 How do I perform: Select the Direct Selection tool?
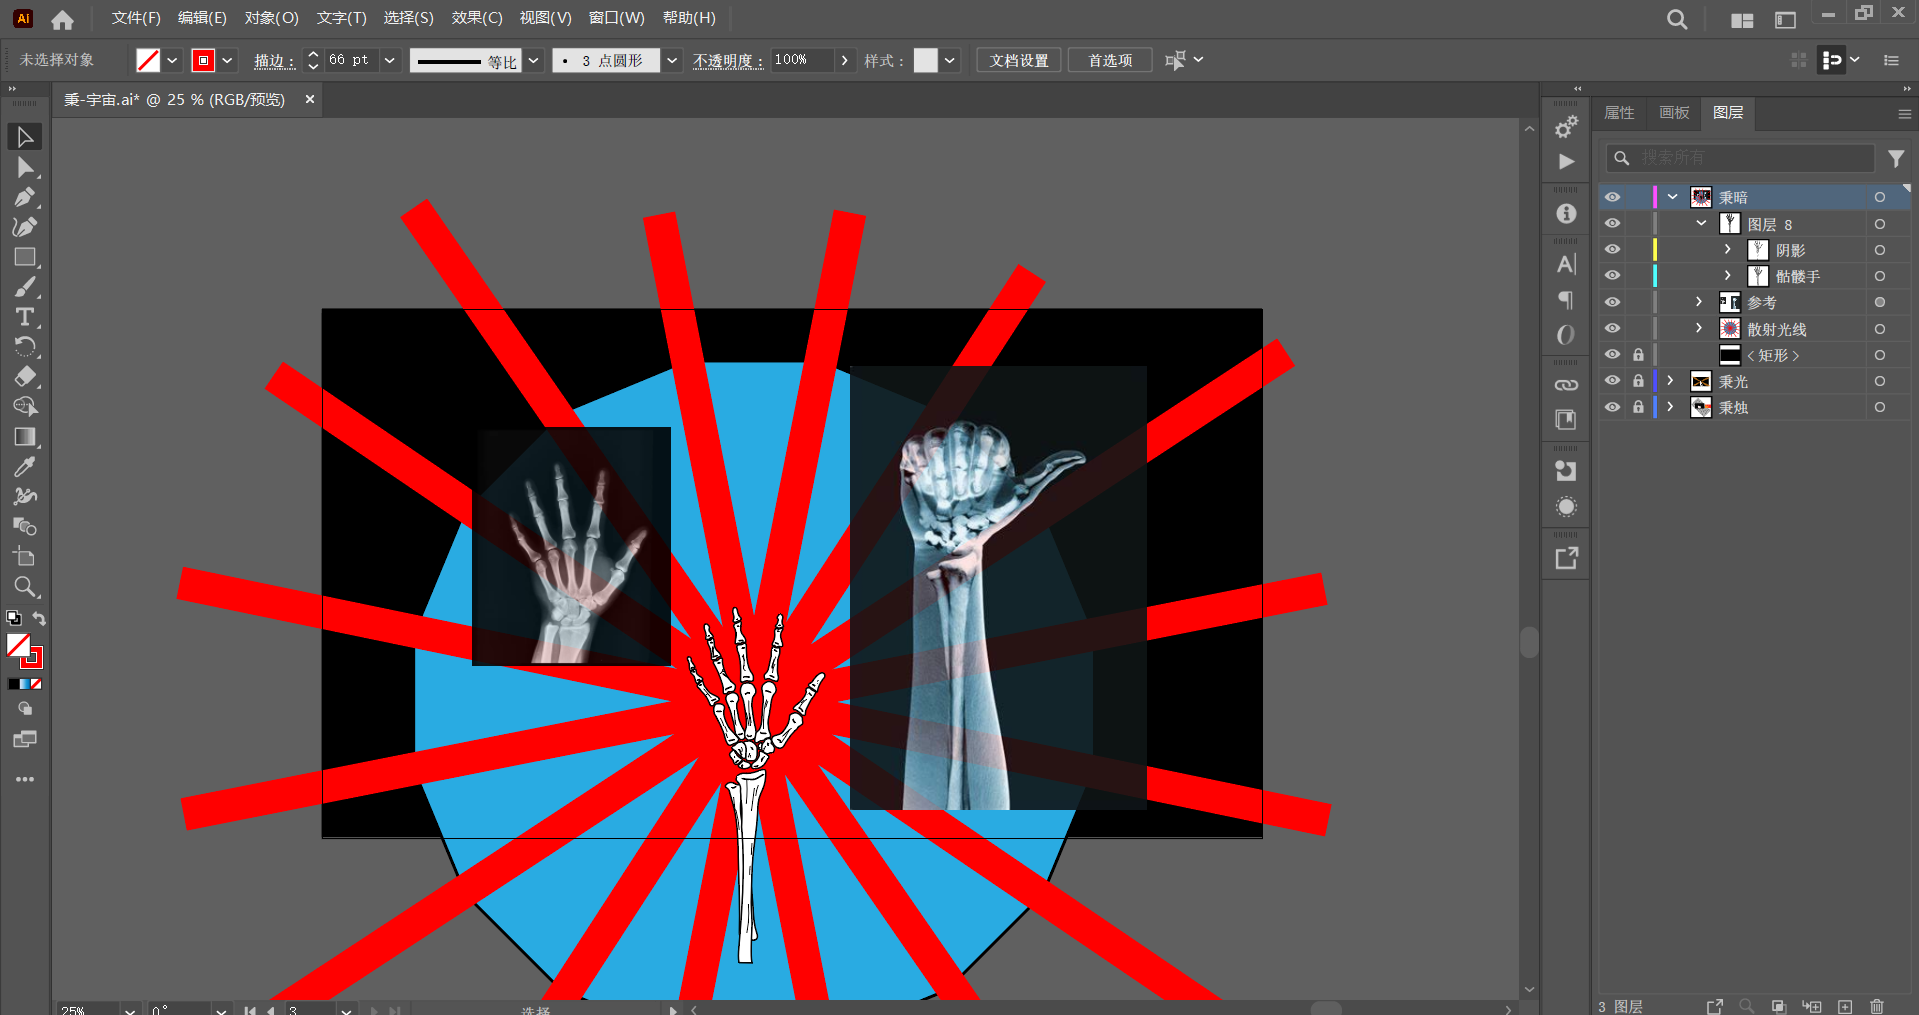coord(25,167)
